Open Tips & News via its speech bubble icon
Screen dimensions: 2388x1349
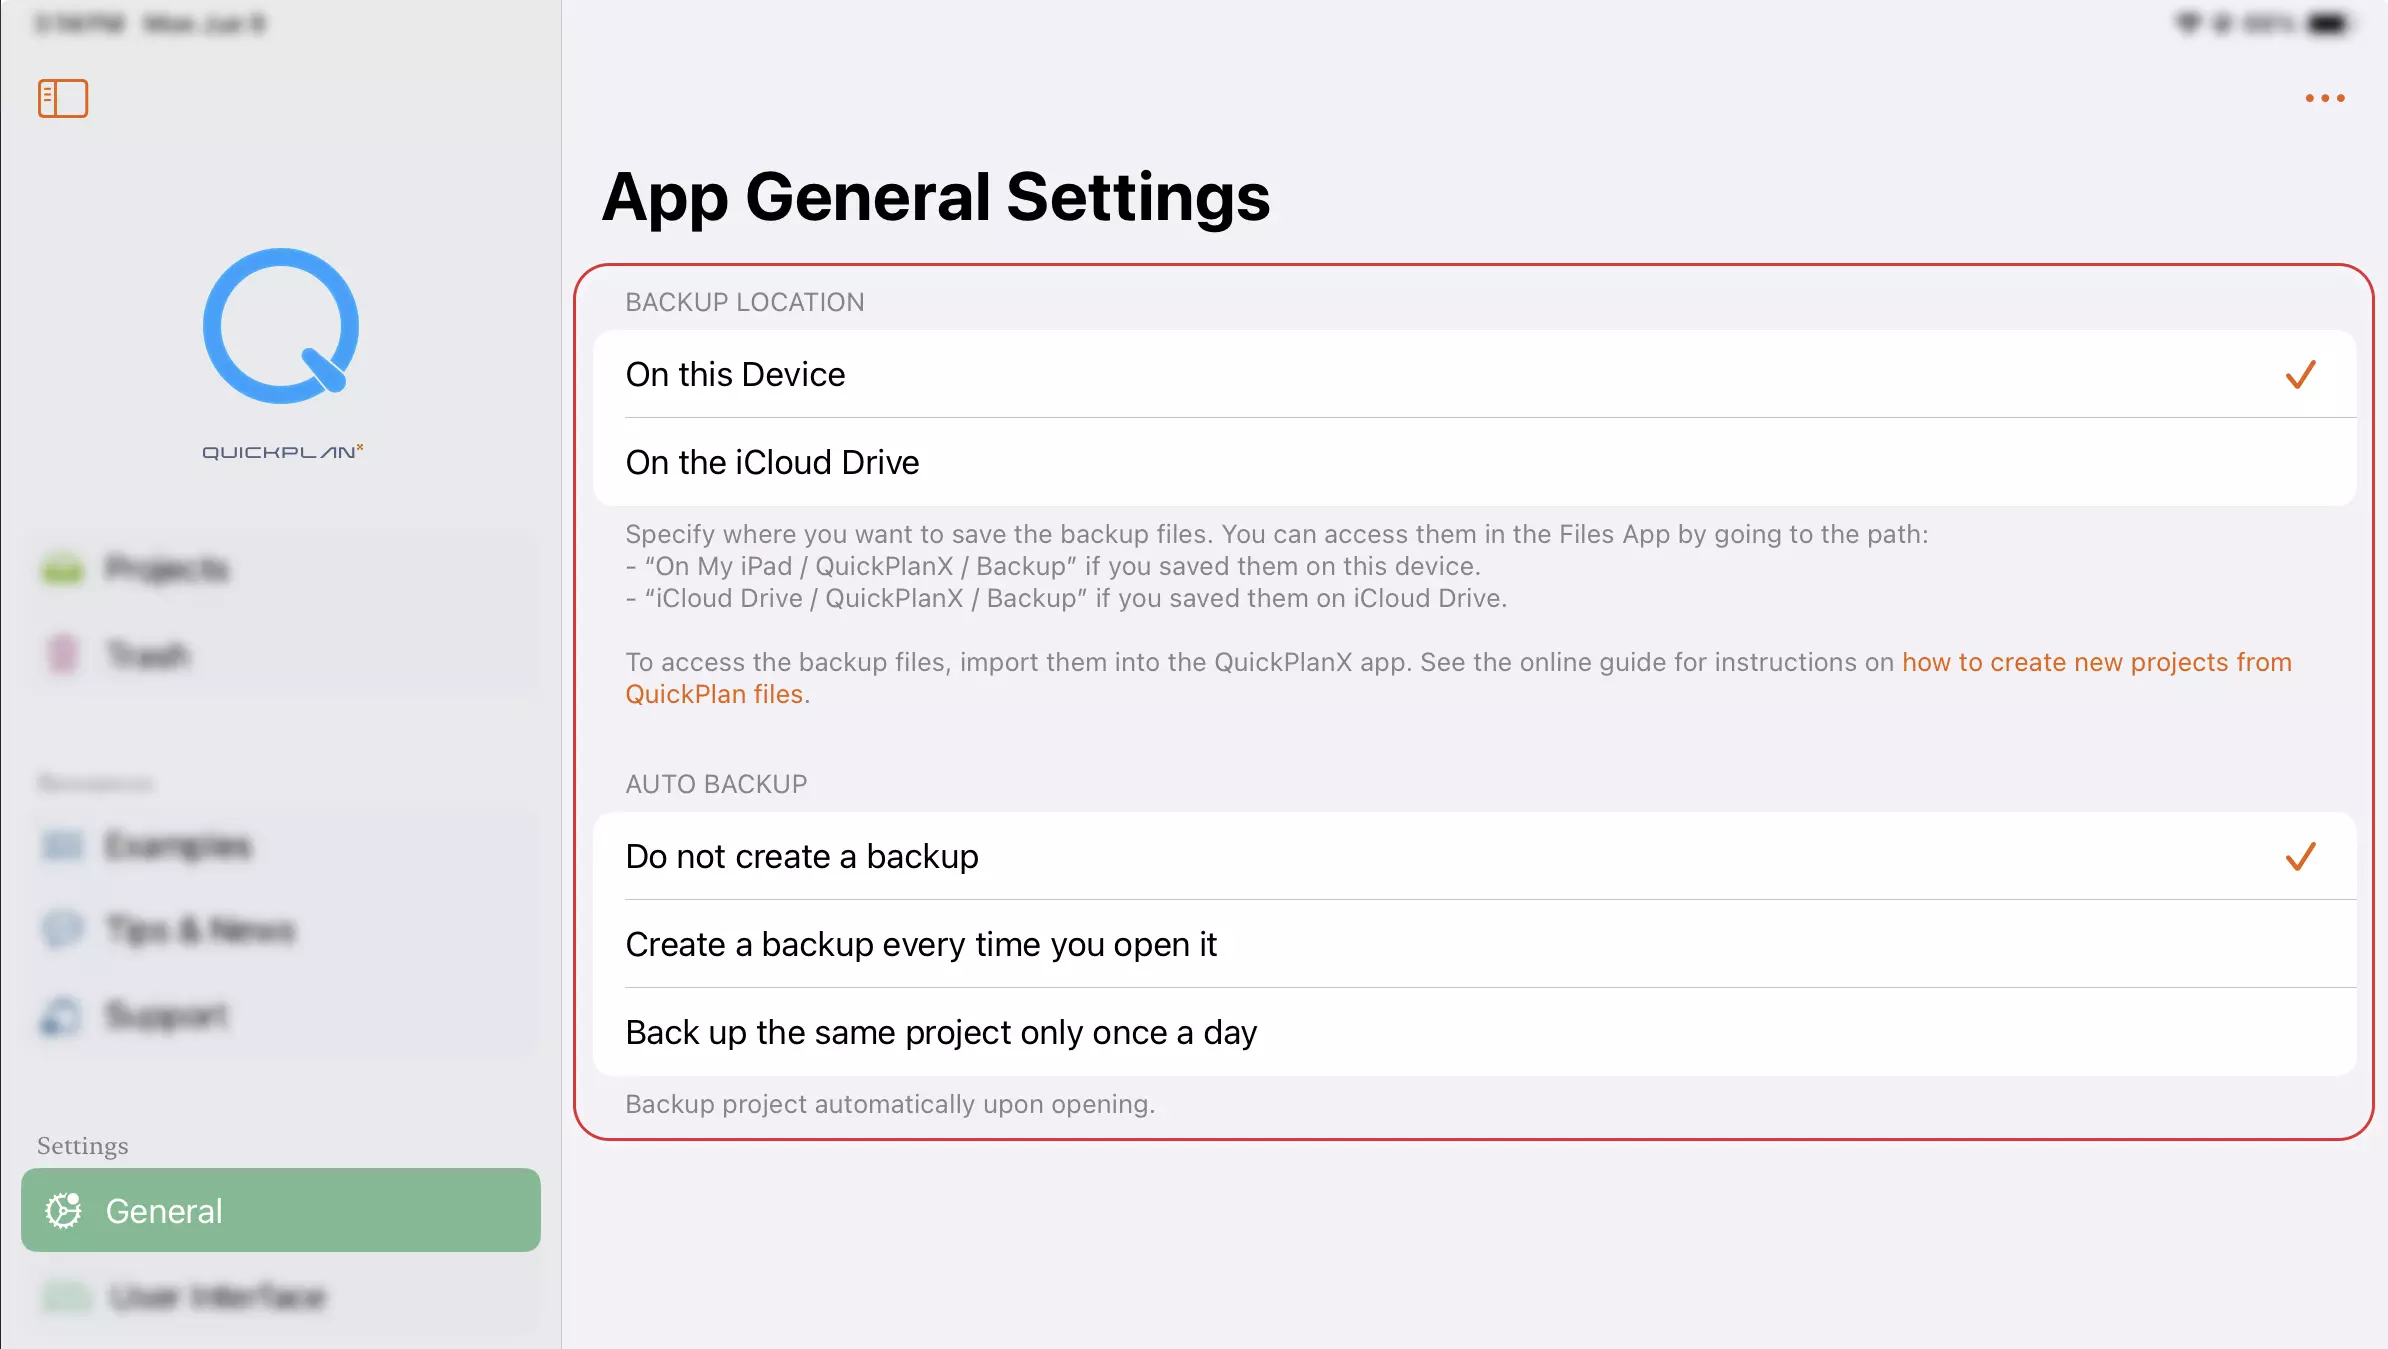click(62, 929)
